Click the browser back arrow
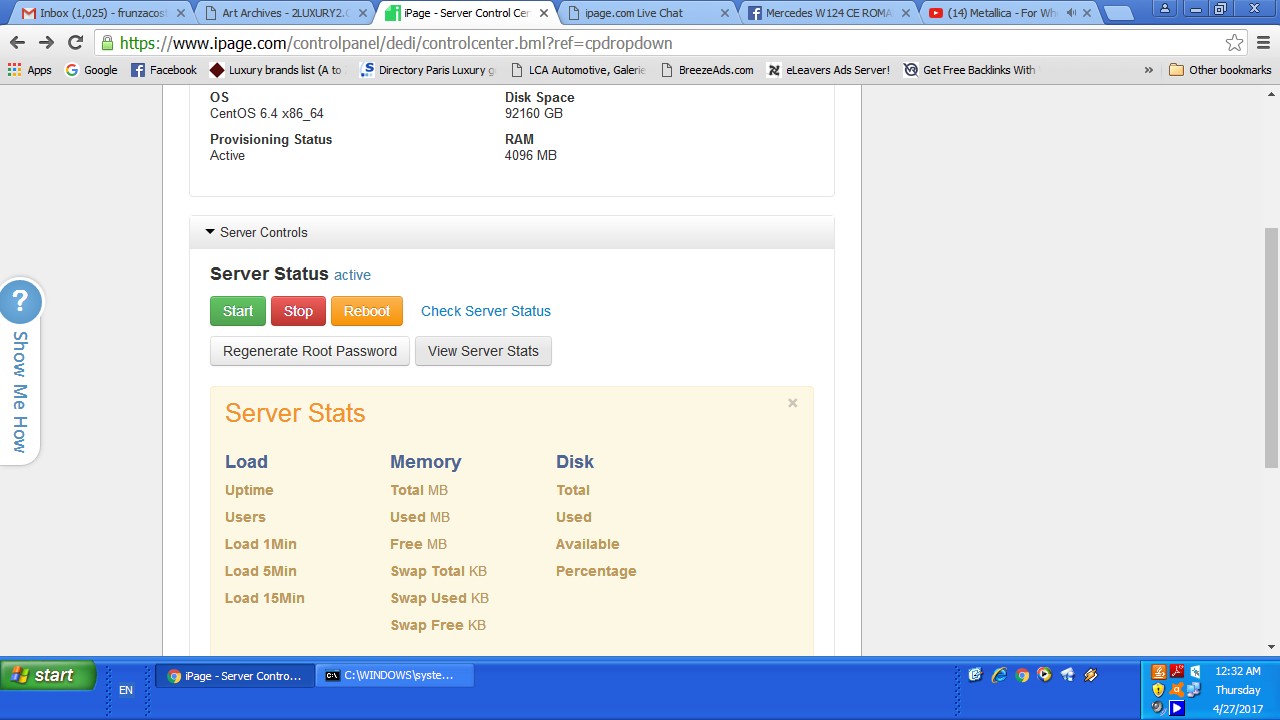1280x720 pixels. pyautogui.click(x=17, y=43)
